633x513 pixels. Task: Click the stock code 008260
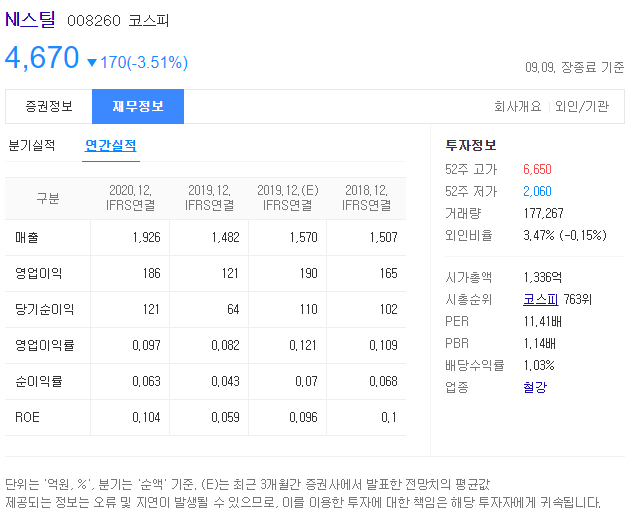click(94, 21)
